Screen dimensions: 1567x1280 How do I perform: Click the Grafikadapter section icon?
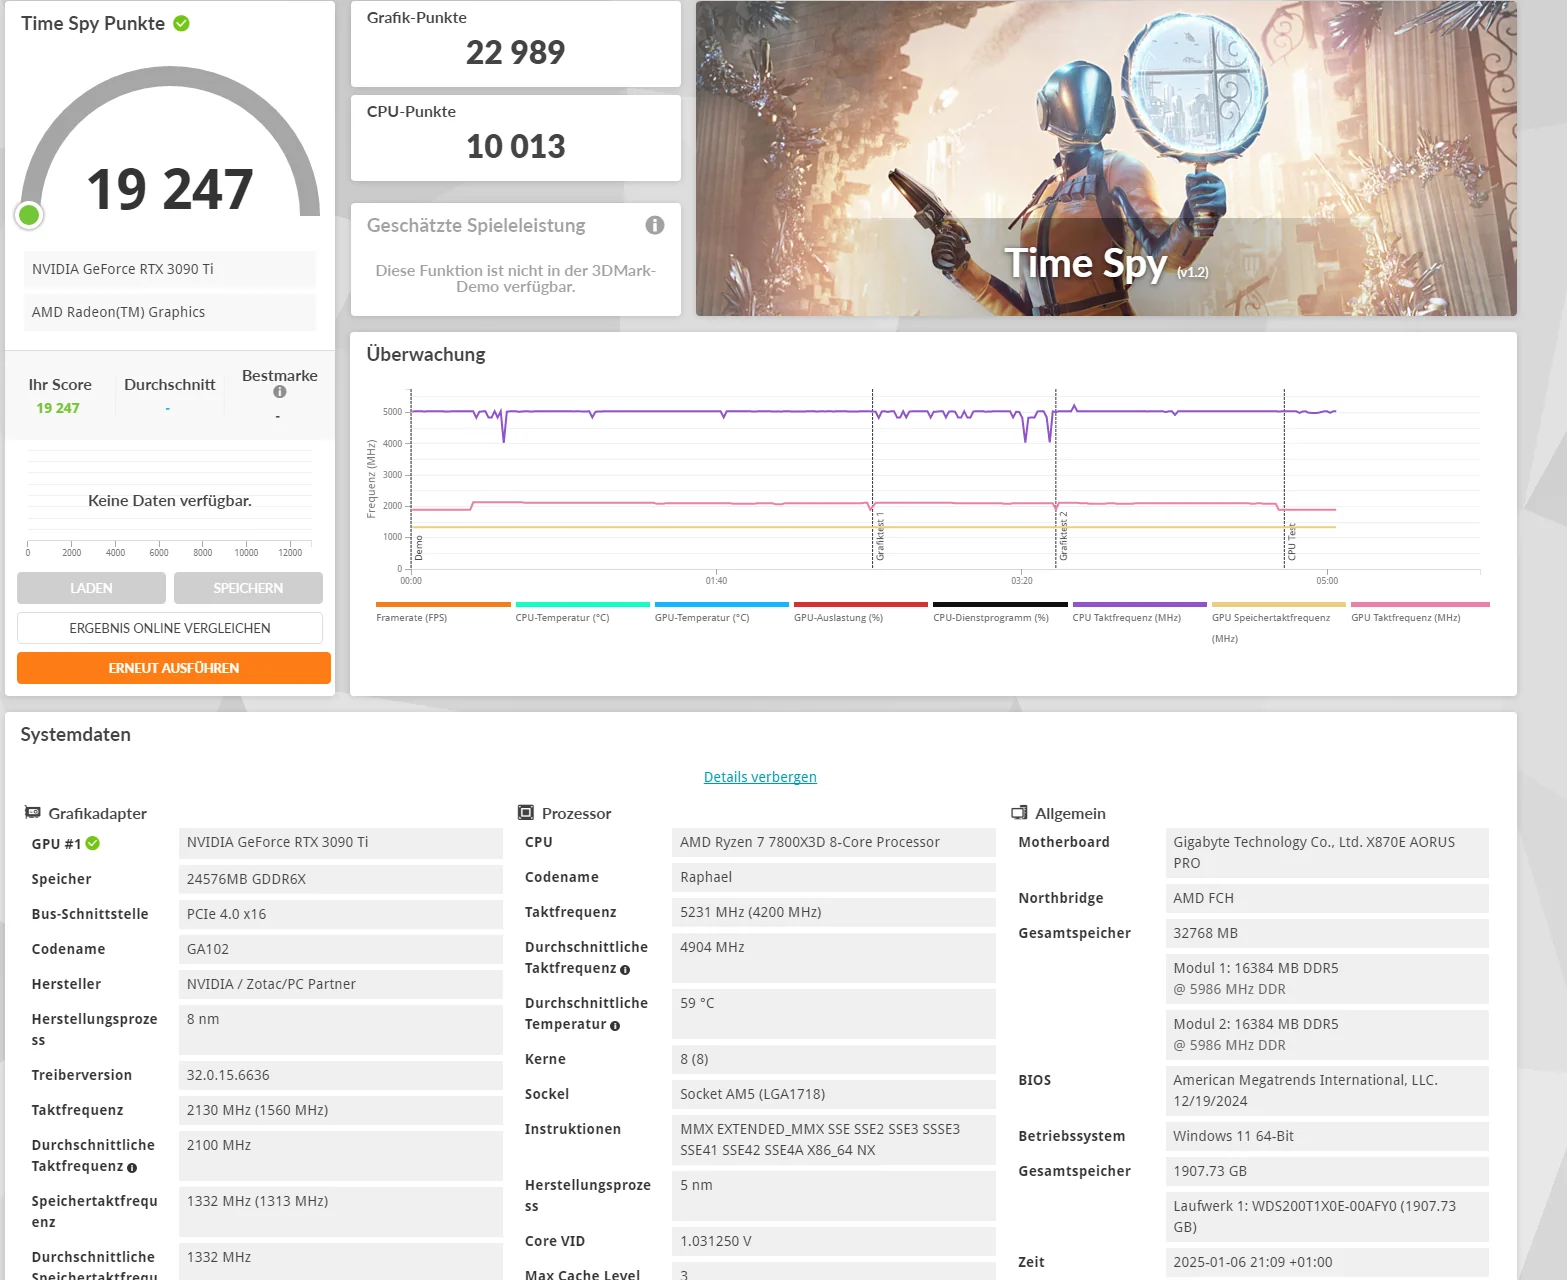33,813
